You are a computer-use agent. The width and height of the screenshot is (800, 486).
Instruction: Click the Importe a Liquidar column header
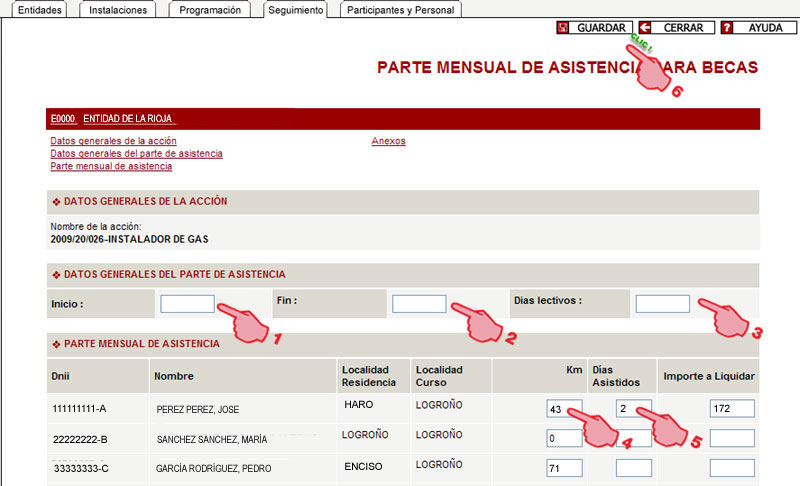pyautogui.click(x=709, y=376)
